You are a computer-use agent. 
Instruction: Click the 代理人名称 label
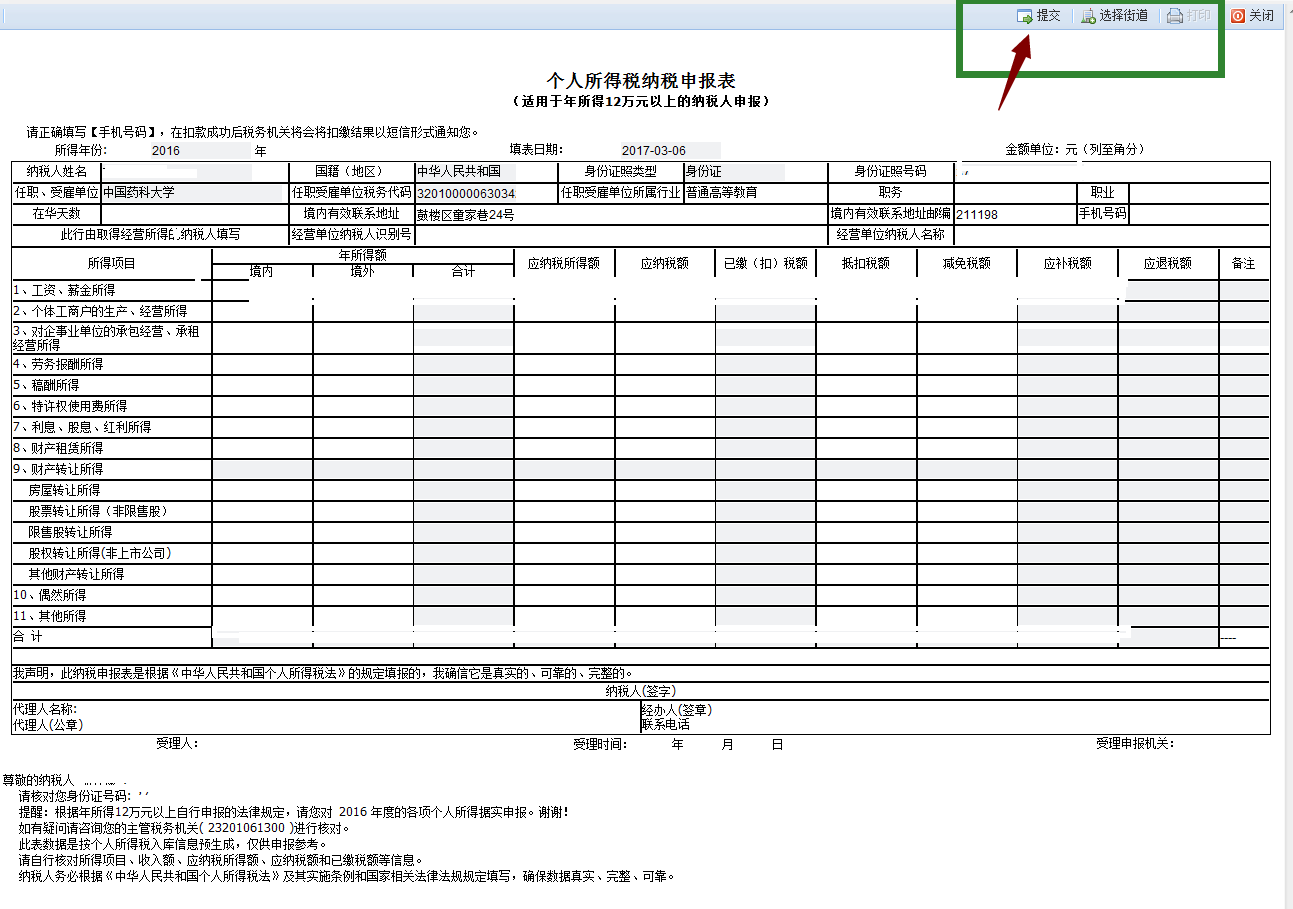click(45, 709)
